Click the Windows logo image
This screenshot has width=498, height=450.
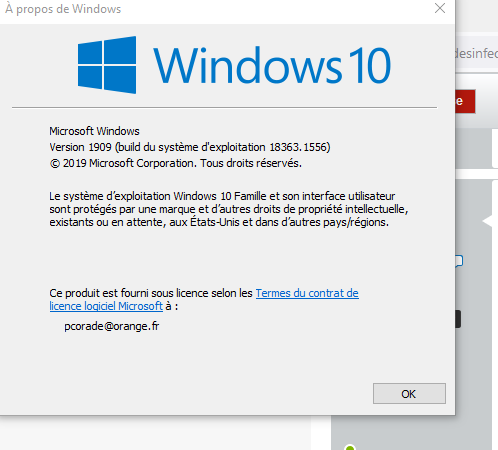[x=107, y=65]
